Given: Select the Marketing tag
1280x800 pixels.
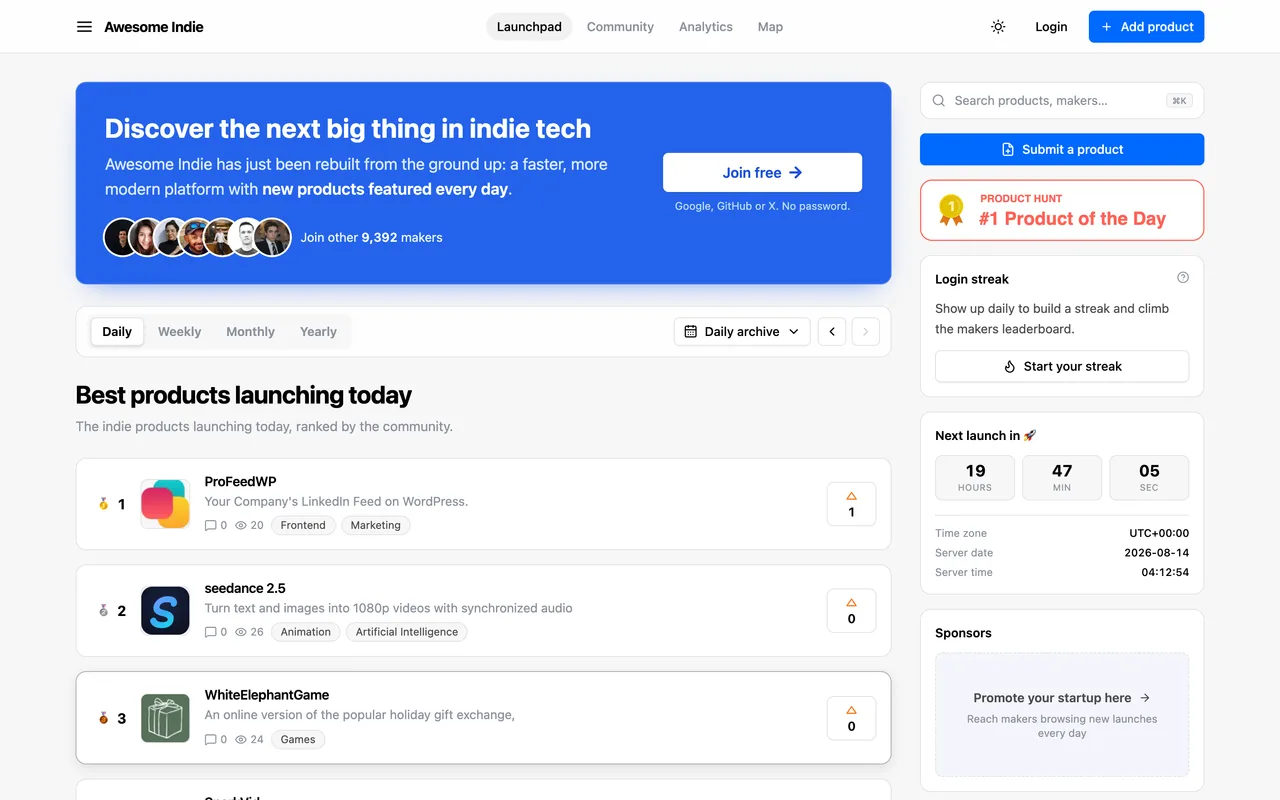Looking at the screenshot, I should tap(376, 525).
